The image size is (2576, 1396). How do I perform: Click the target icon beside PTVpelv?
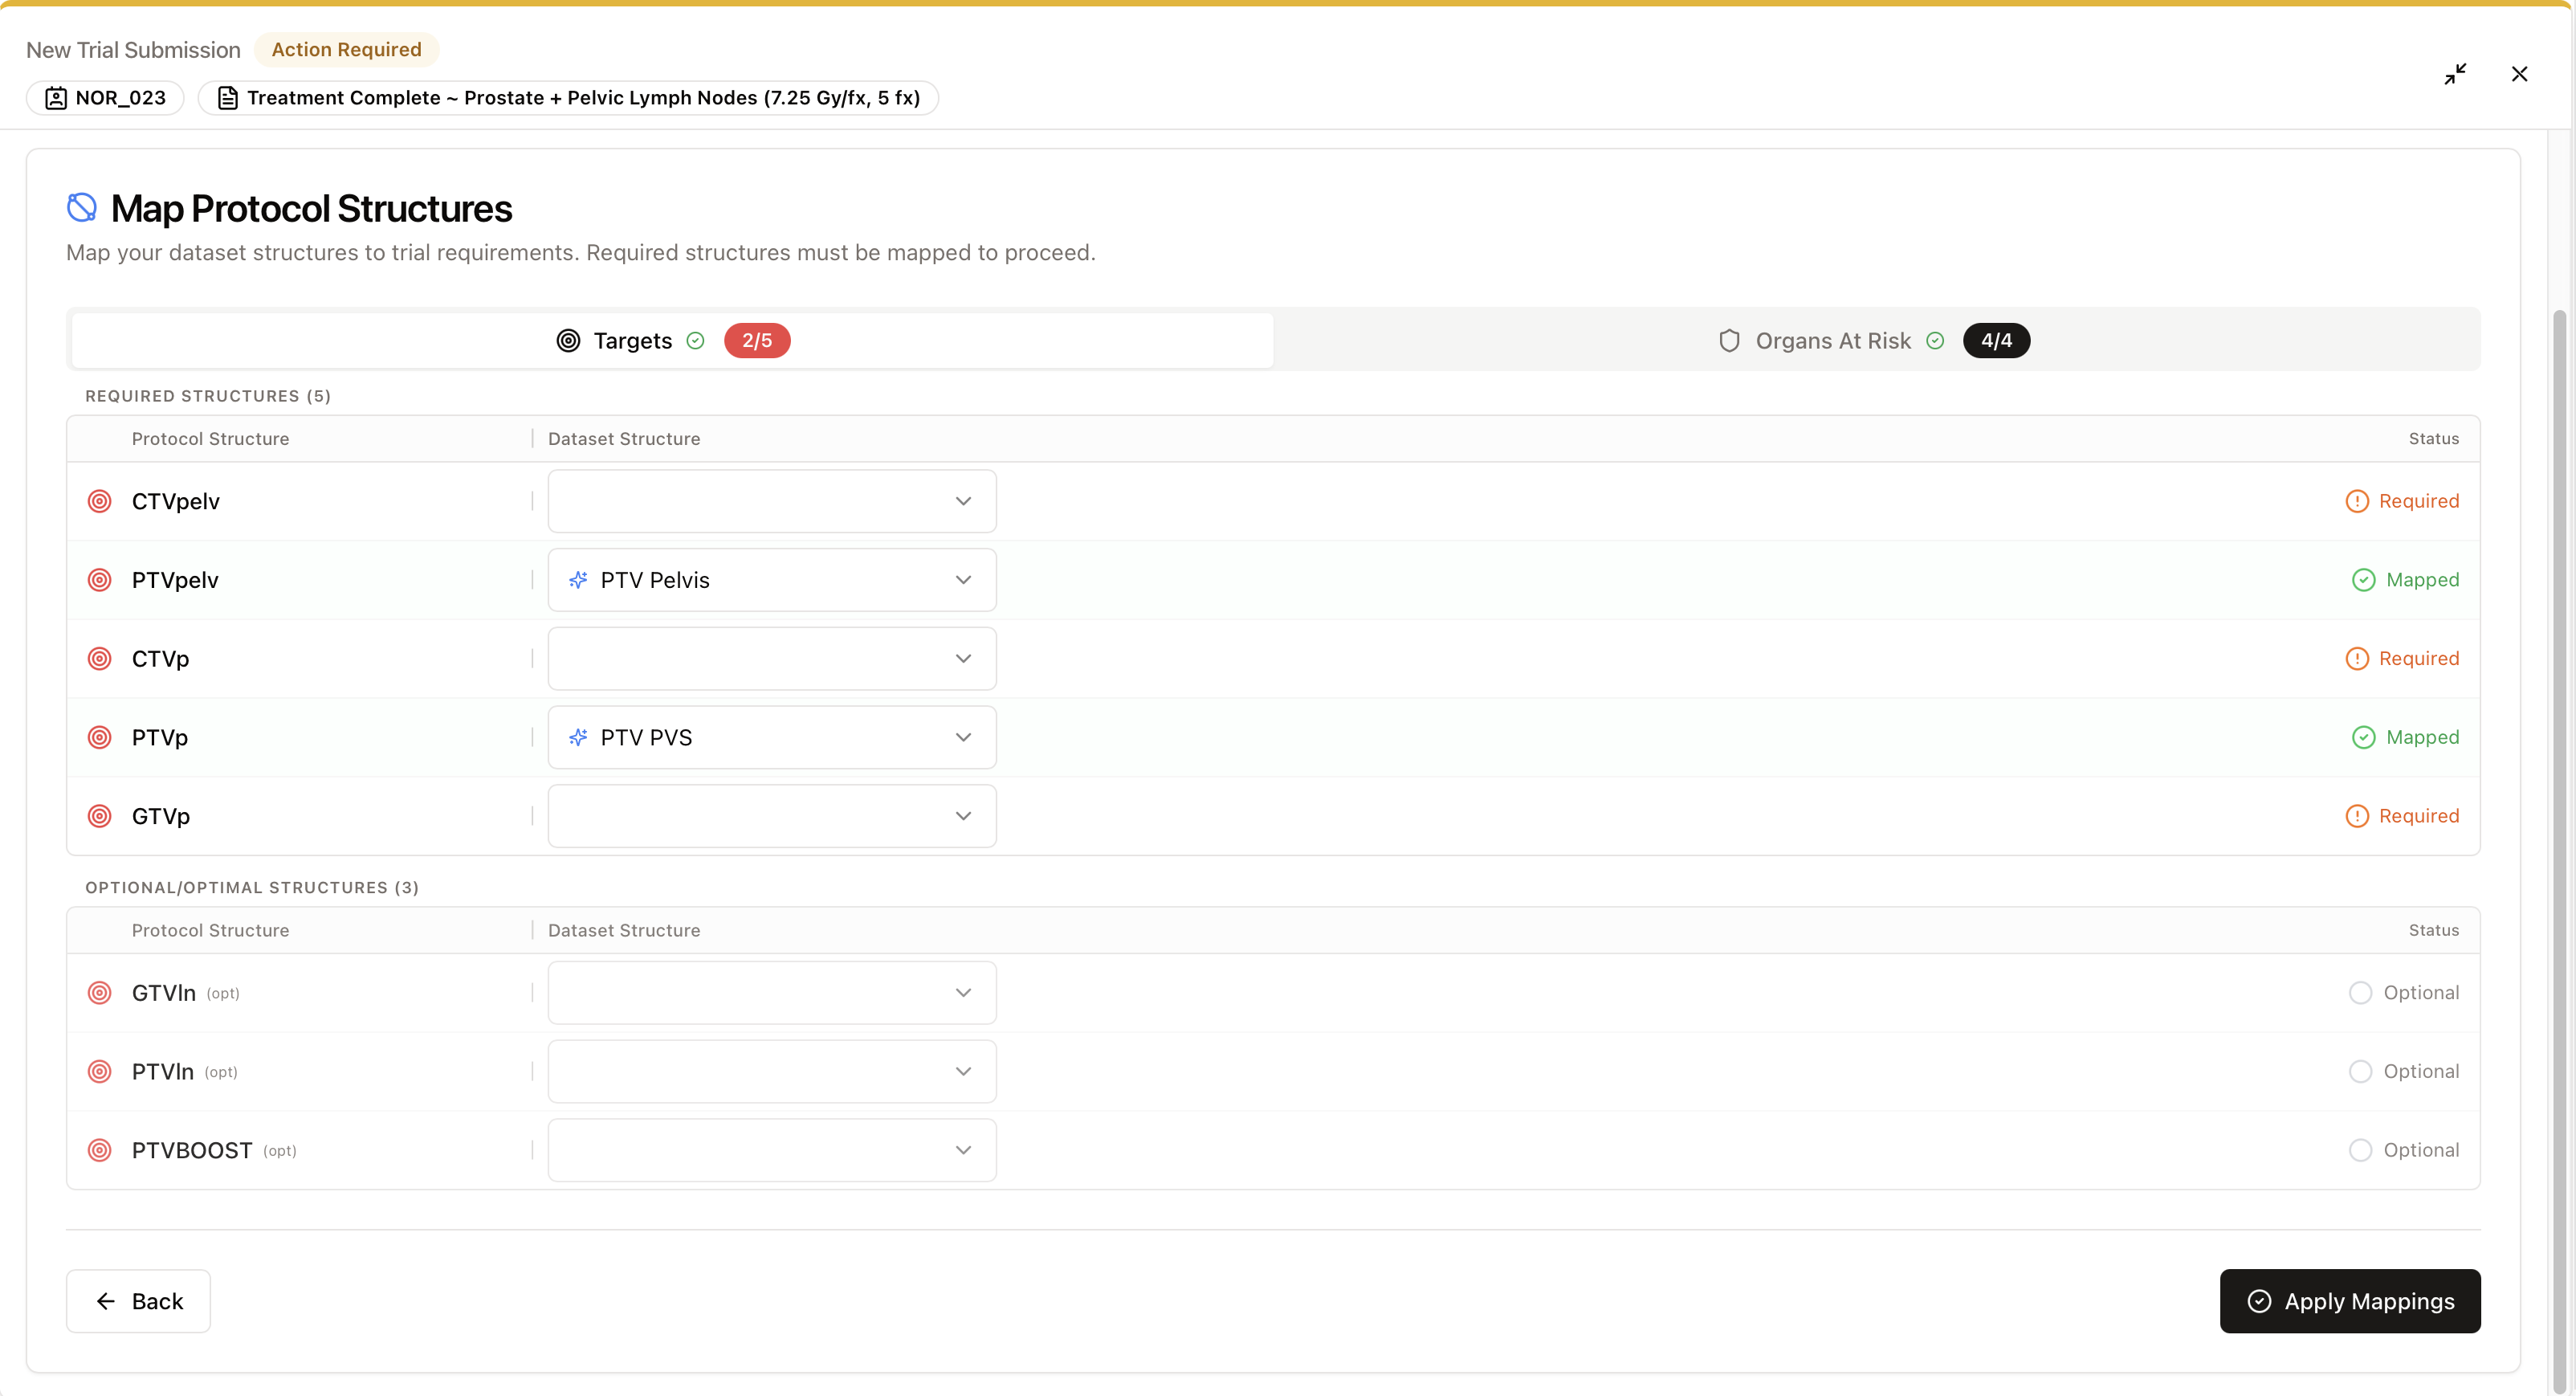click(x=100, y=580)
